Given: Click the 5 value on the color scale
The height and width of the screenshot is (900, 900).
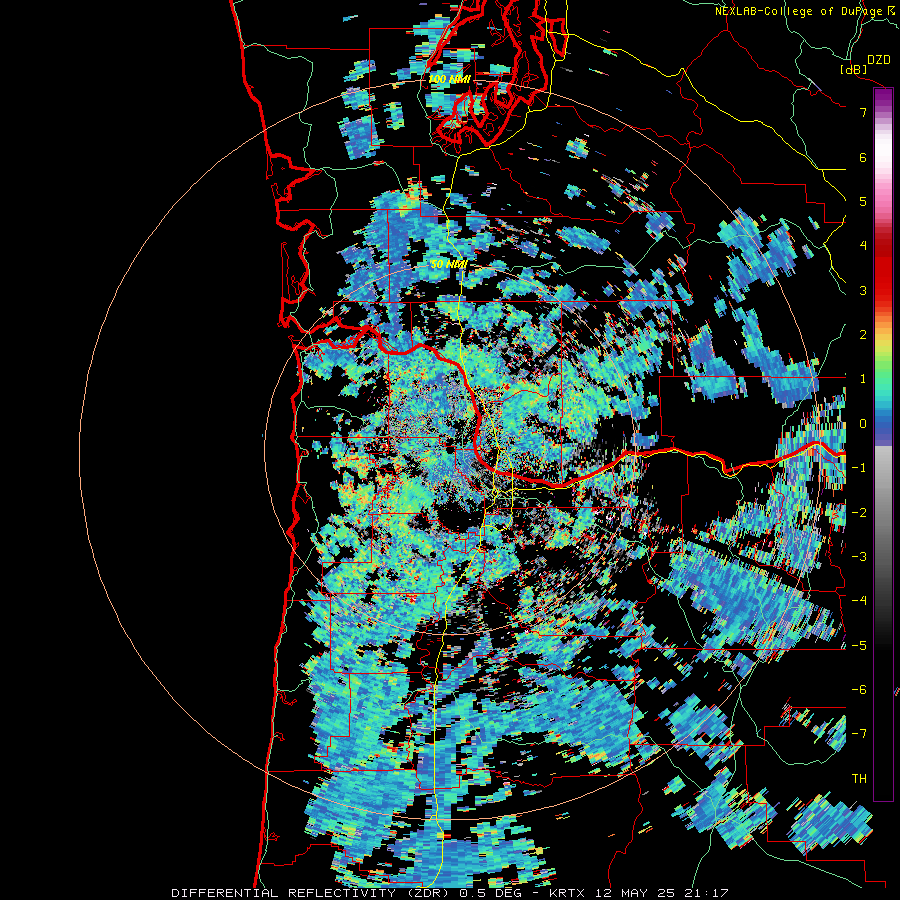Looking at the screenshot, I should (x=863, y=201).
